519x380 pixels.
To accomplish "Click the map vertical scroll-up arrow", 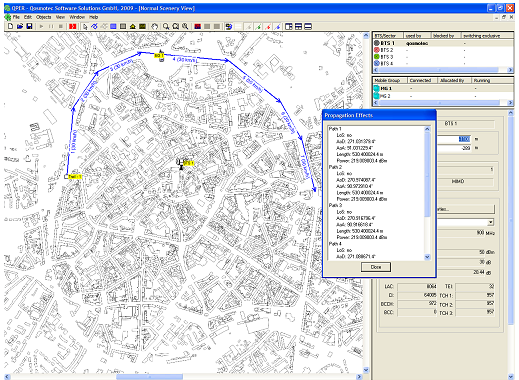I will point(366,35).
